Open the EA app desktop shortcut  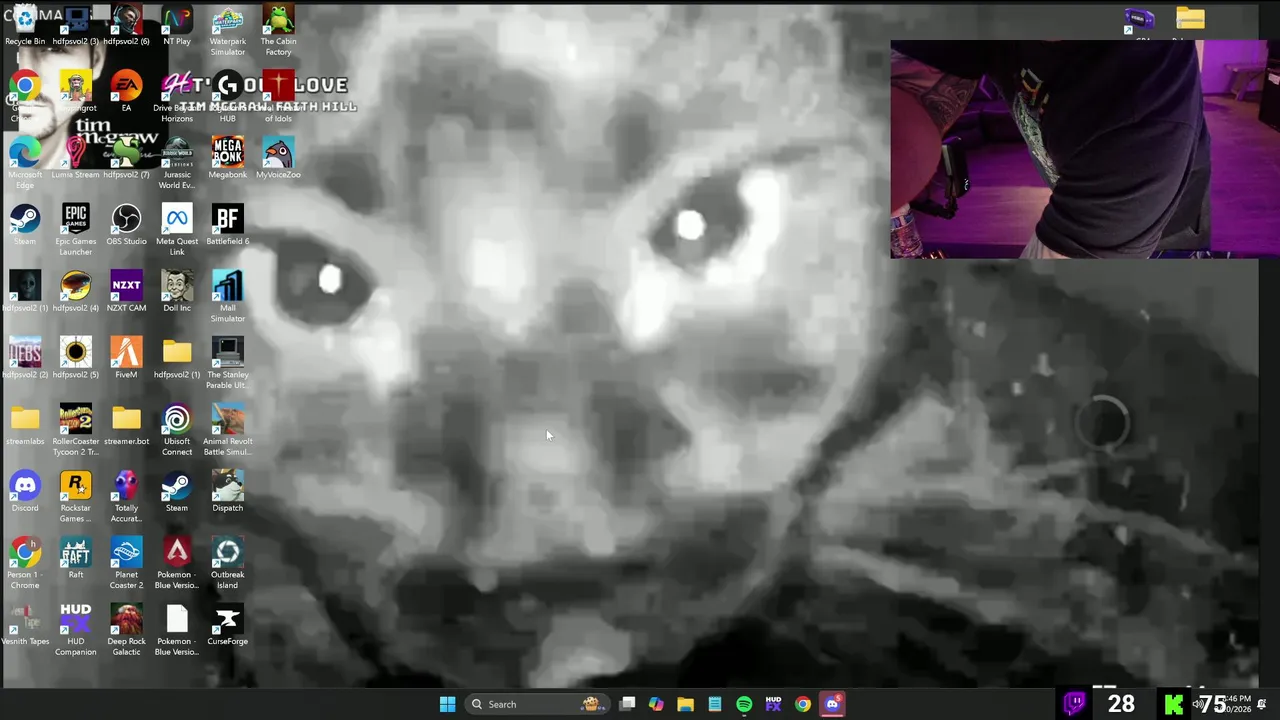point(126,92)
